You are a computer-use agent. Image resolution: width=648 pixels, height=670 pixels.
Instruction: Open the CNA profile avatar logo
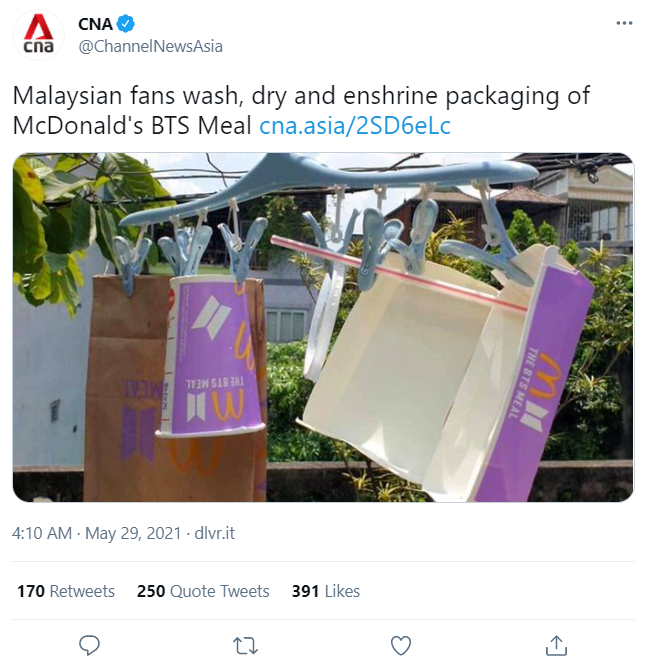38,35
